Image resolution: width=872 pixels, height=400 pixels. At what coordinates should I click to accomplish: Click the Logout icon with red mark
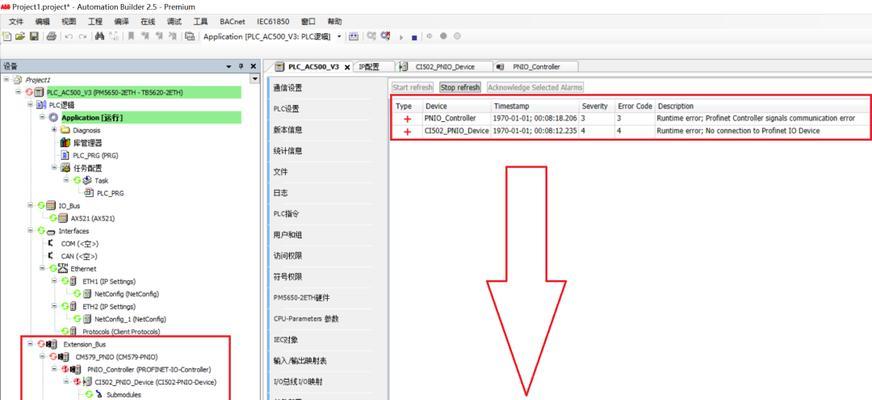point(385,36)
